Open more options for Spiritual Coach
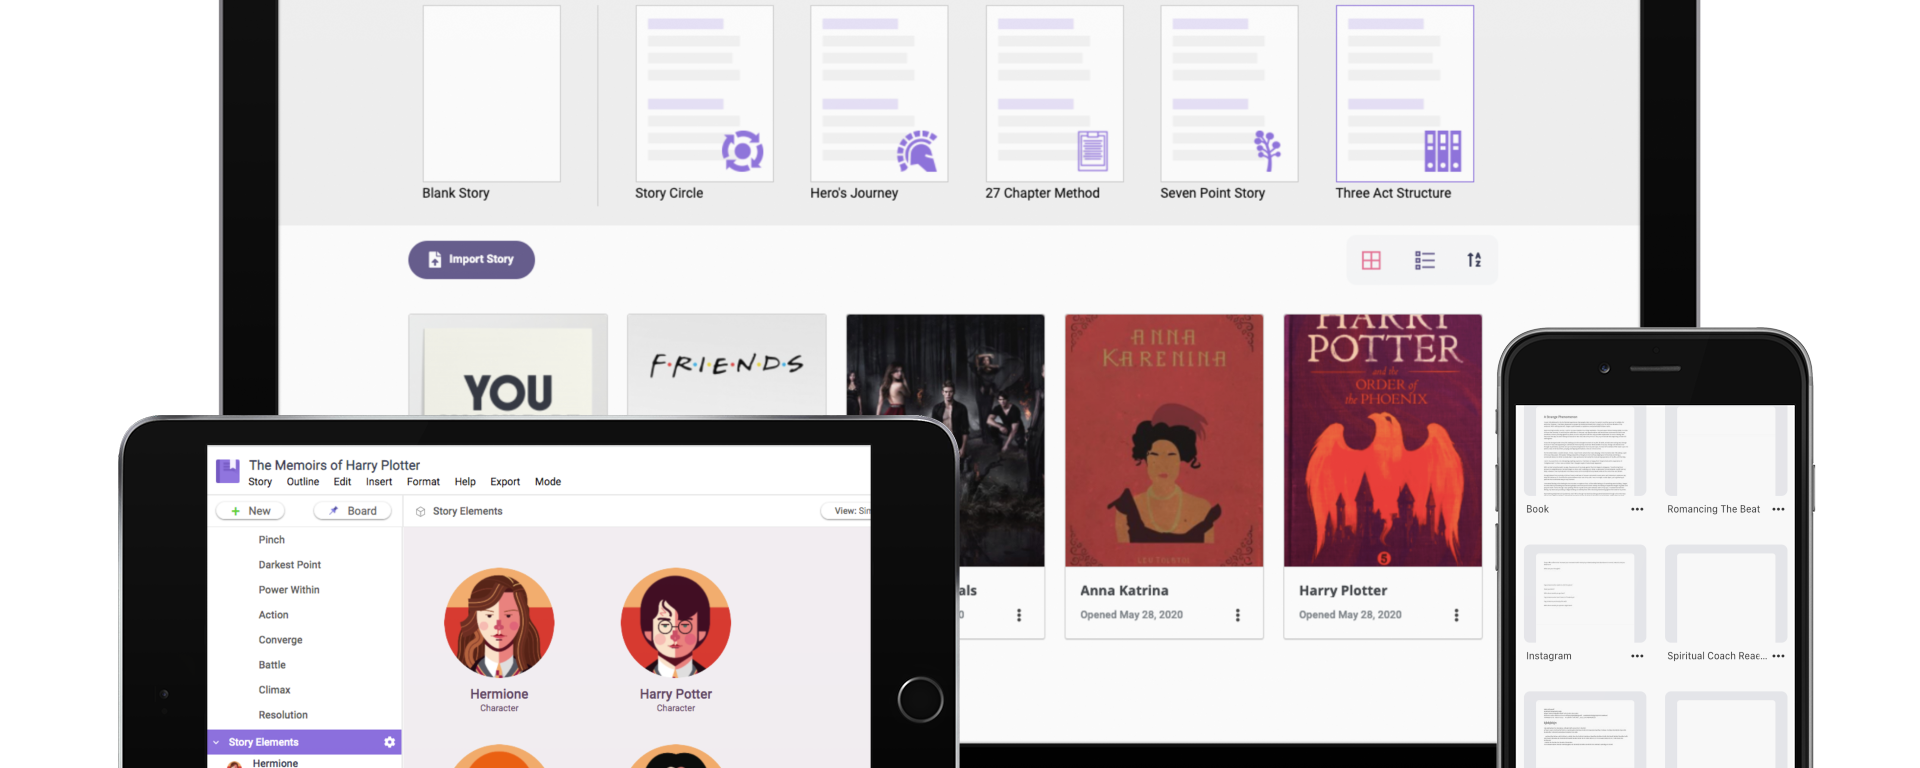This screenshot has height=768, width=1920. (1778, 657)
